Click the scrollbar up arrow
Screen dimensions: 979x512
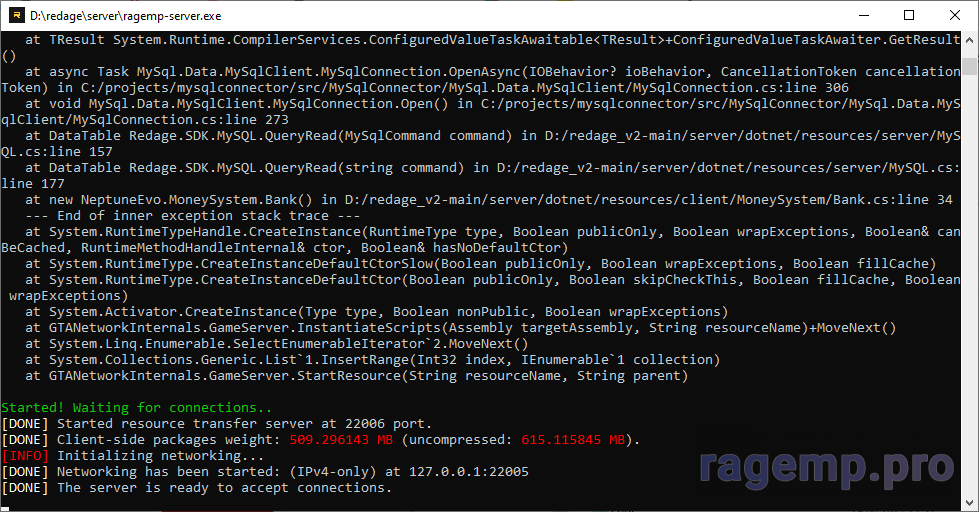pyautogui.click(x=969, y=40)
